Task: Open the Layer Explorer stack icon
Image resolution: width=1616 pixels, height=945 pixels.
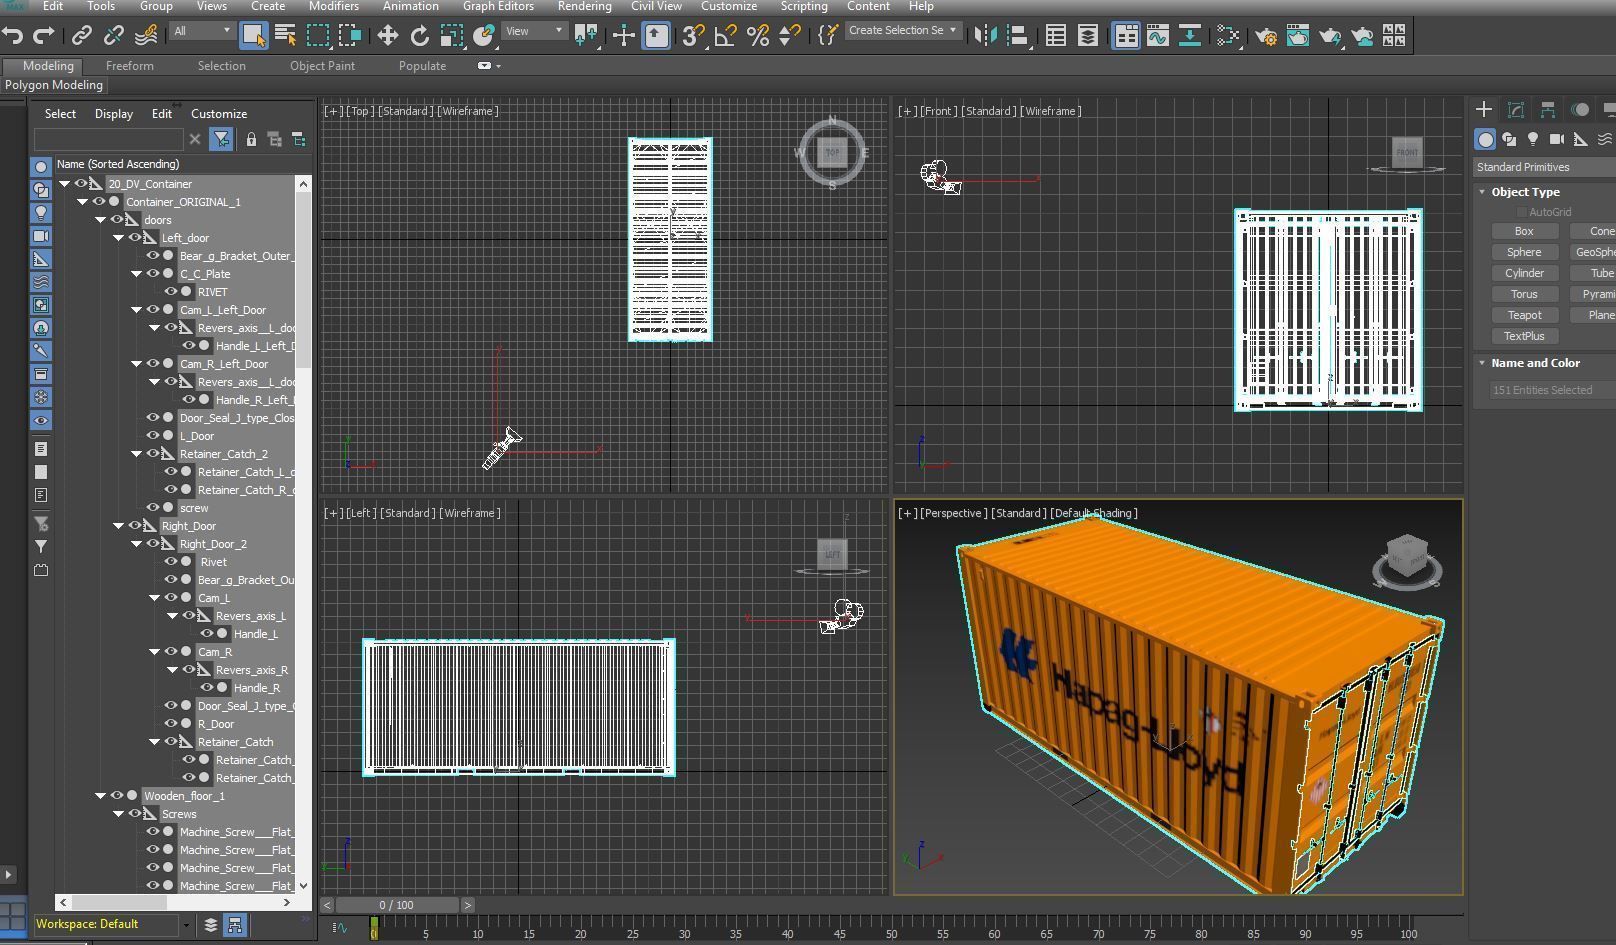Action: pos(1087,36)
